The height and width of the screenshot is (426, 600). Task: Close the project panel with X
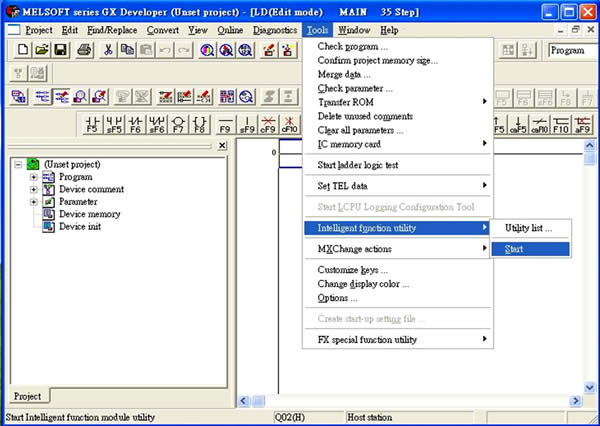click(222, 146)
